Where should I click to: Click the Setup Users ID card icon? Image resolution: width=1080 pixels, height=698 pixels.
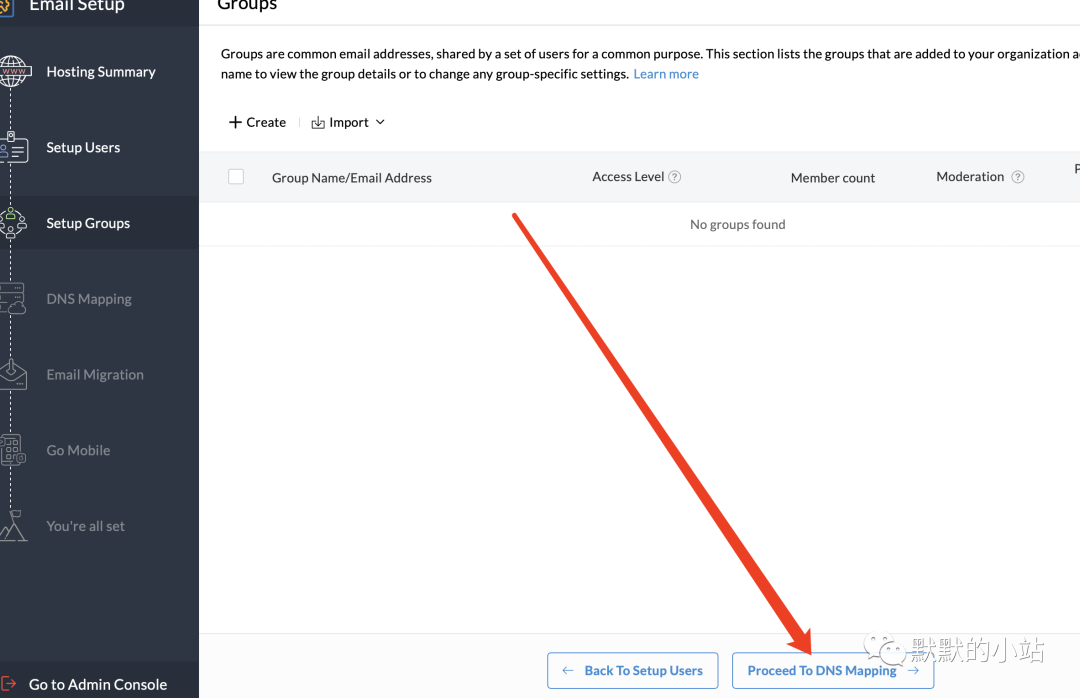click(x=13, y=147)
